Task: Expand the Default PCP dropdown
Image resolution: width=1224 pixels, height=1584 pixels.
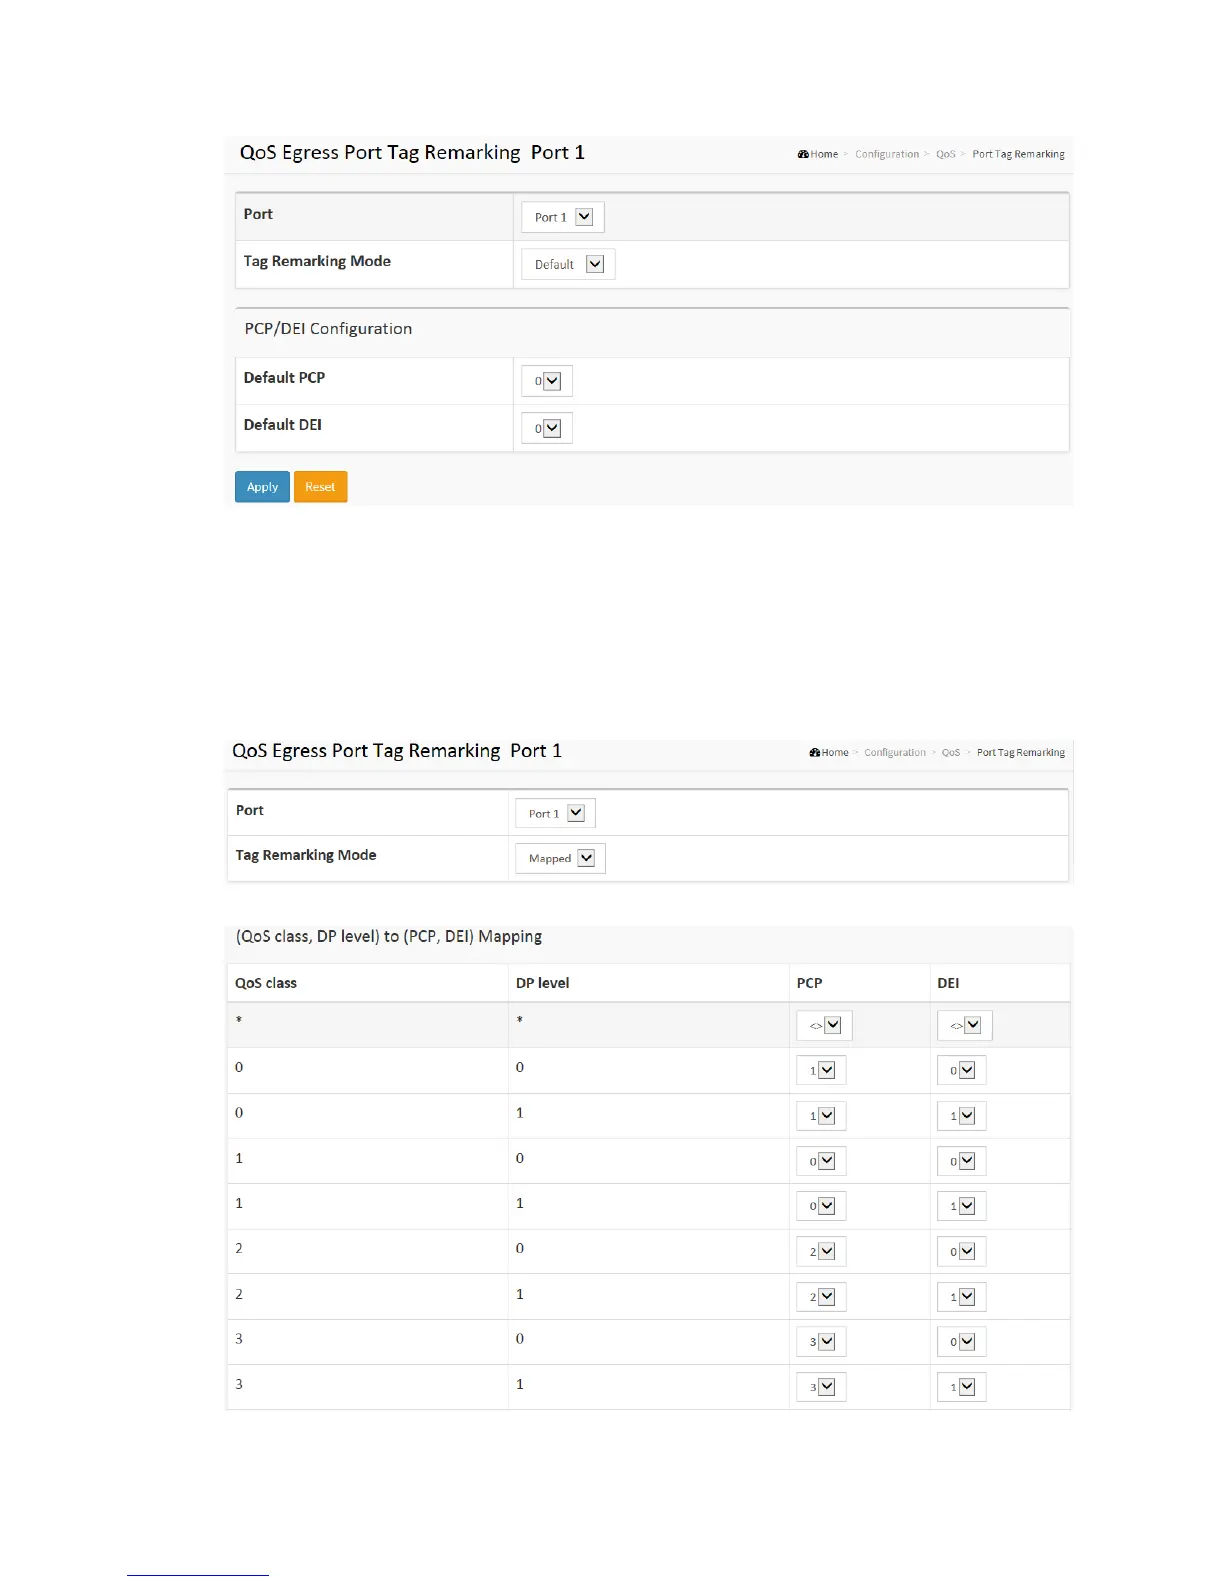Action: click(547, 381)
